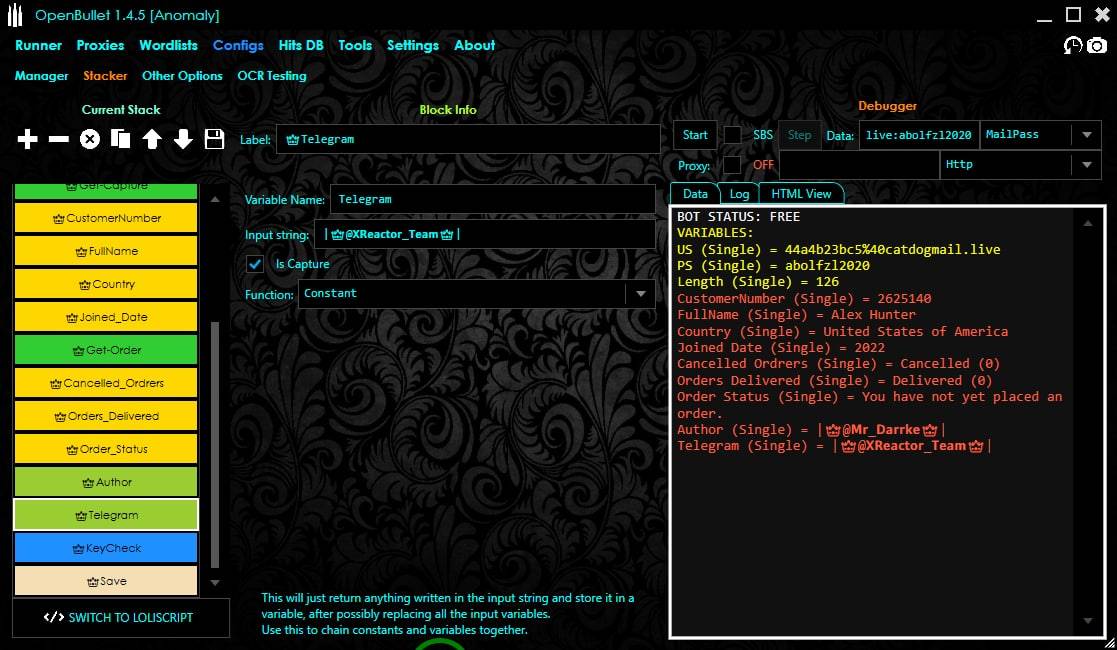Toggle the Proxy OFF checkbox
Screen dimensions: 1117x650
pyautogui.click(x=732, y=165)
